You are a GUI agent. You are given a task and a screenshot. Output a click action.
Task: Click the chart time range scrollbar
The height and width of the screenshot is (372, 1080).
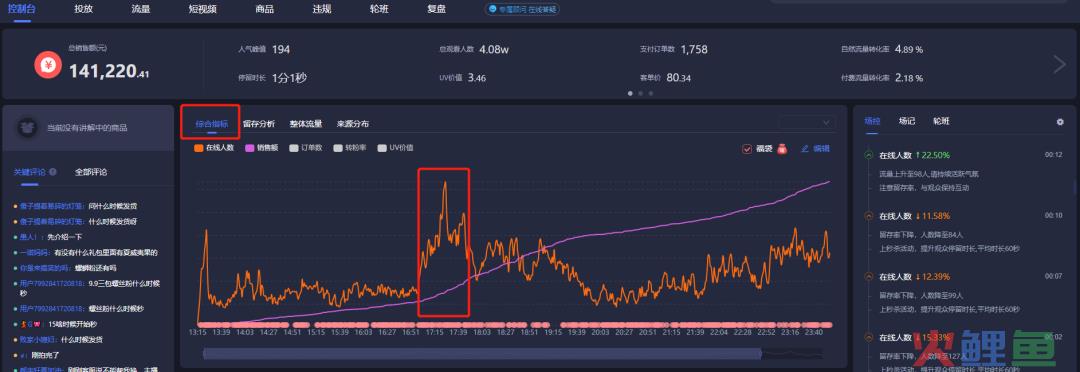(x=482, y=353)
